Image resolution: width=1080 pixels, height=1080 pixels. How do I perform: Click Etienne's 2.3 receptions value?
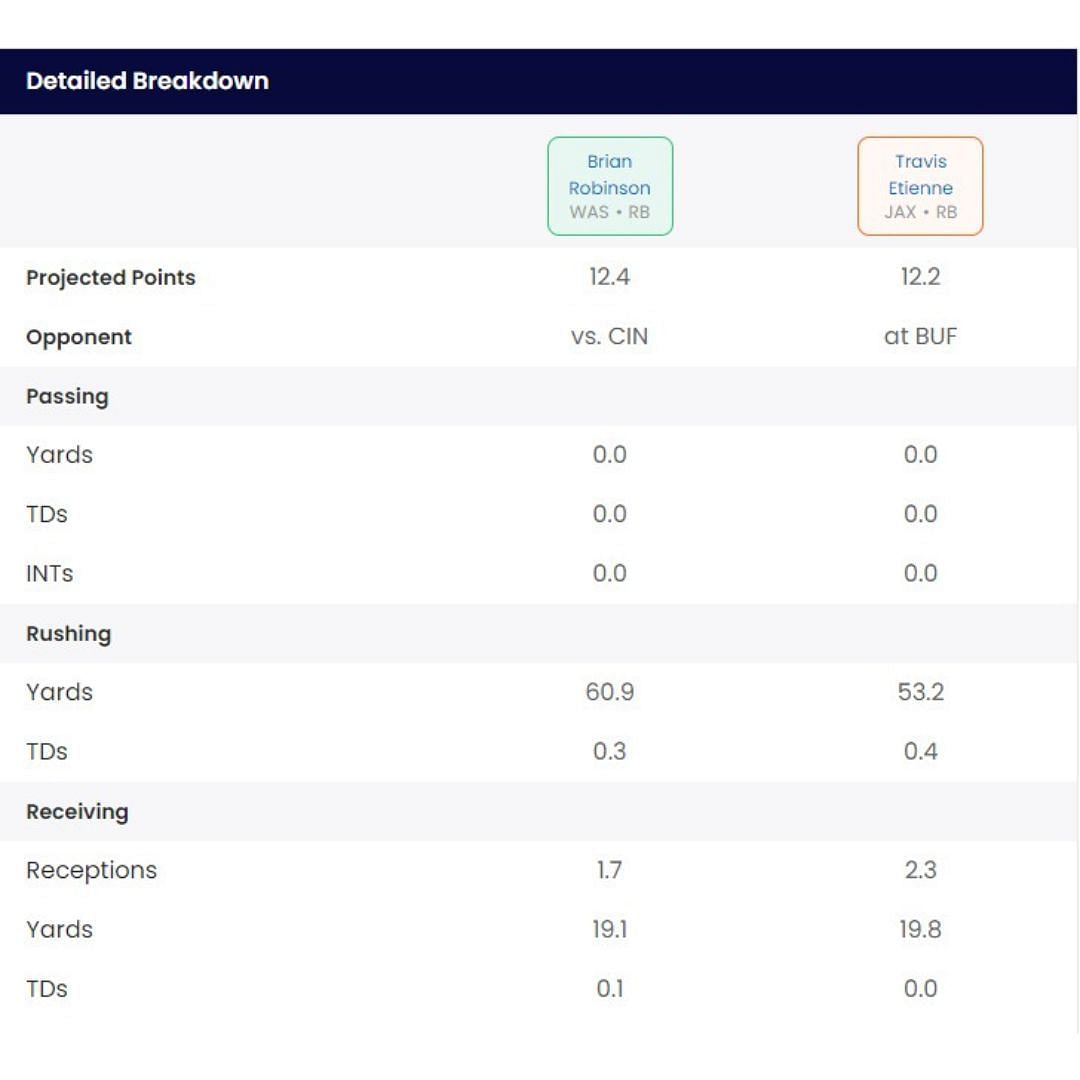[920, 870]
